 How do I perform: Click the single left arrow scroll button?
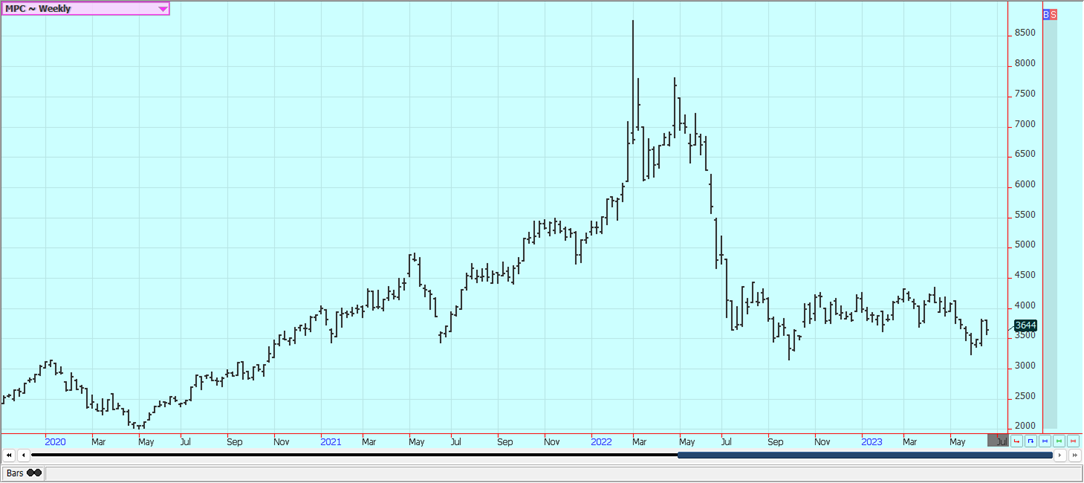pos(24,455)
